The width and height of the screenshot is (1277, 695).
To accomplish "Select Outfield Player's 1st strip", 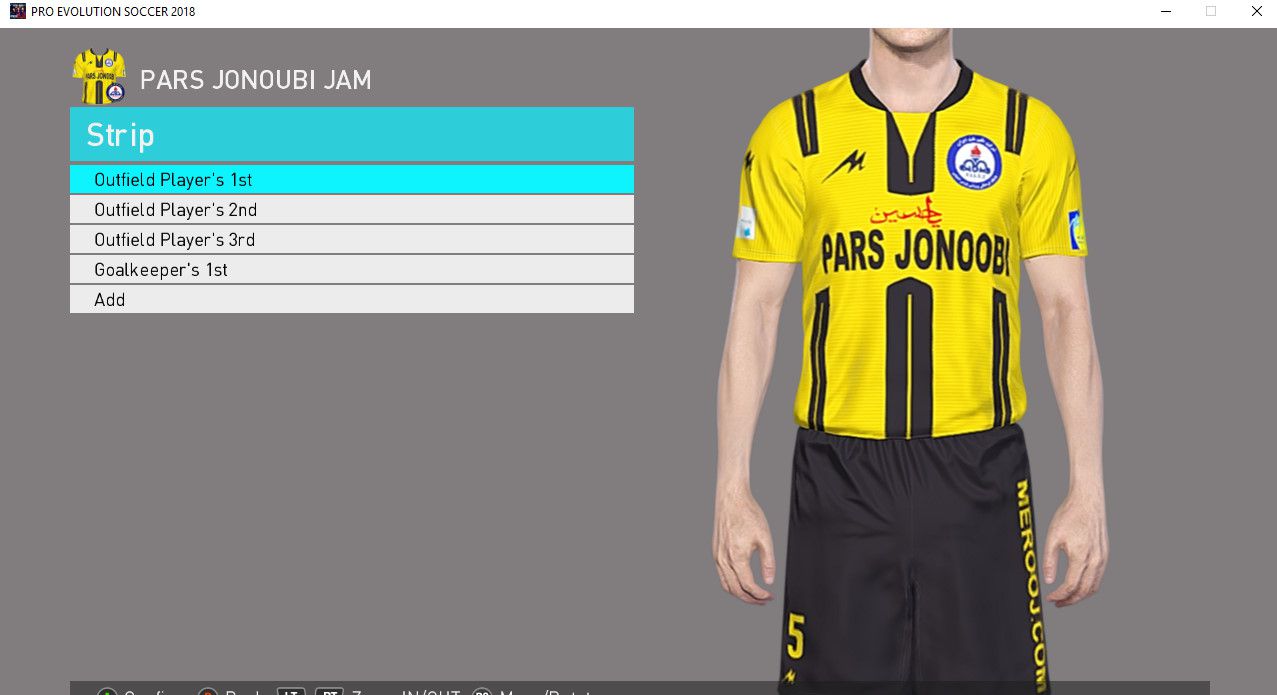I will click(351, 180).
